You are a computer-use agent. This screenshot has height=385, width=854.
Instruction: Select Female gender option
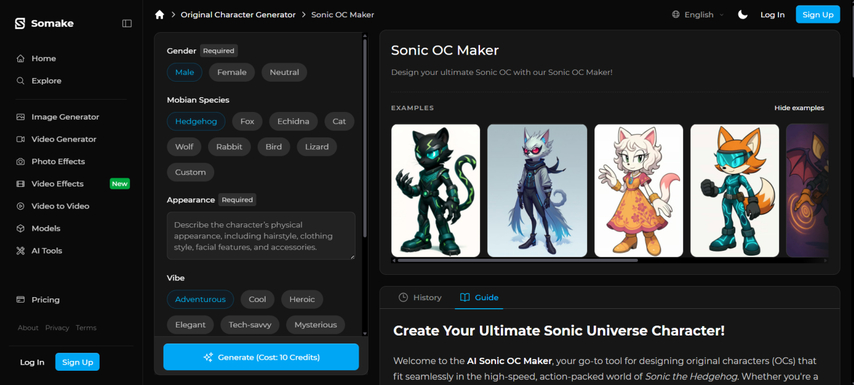[x=232, y=72]
